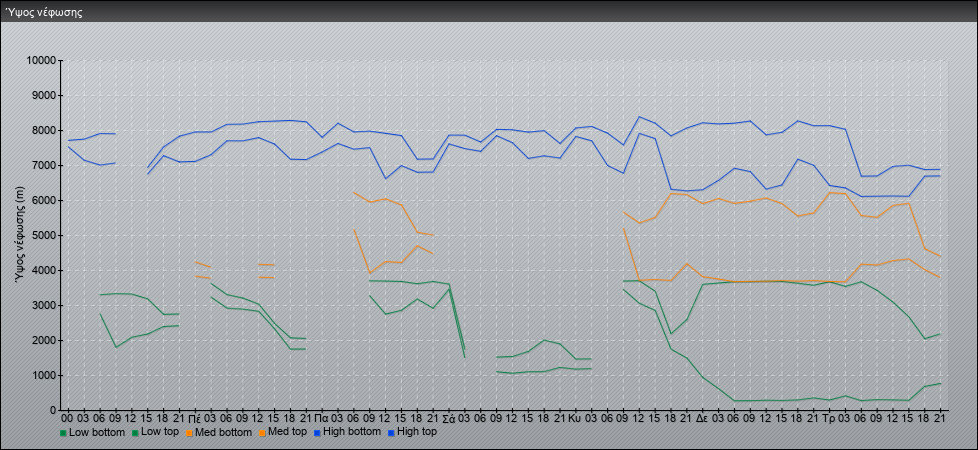Click the green Low top legend square

click(x=136, y=433)
